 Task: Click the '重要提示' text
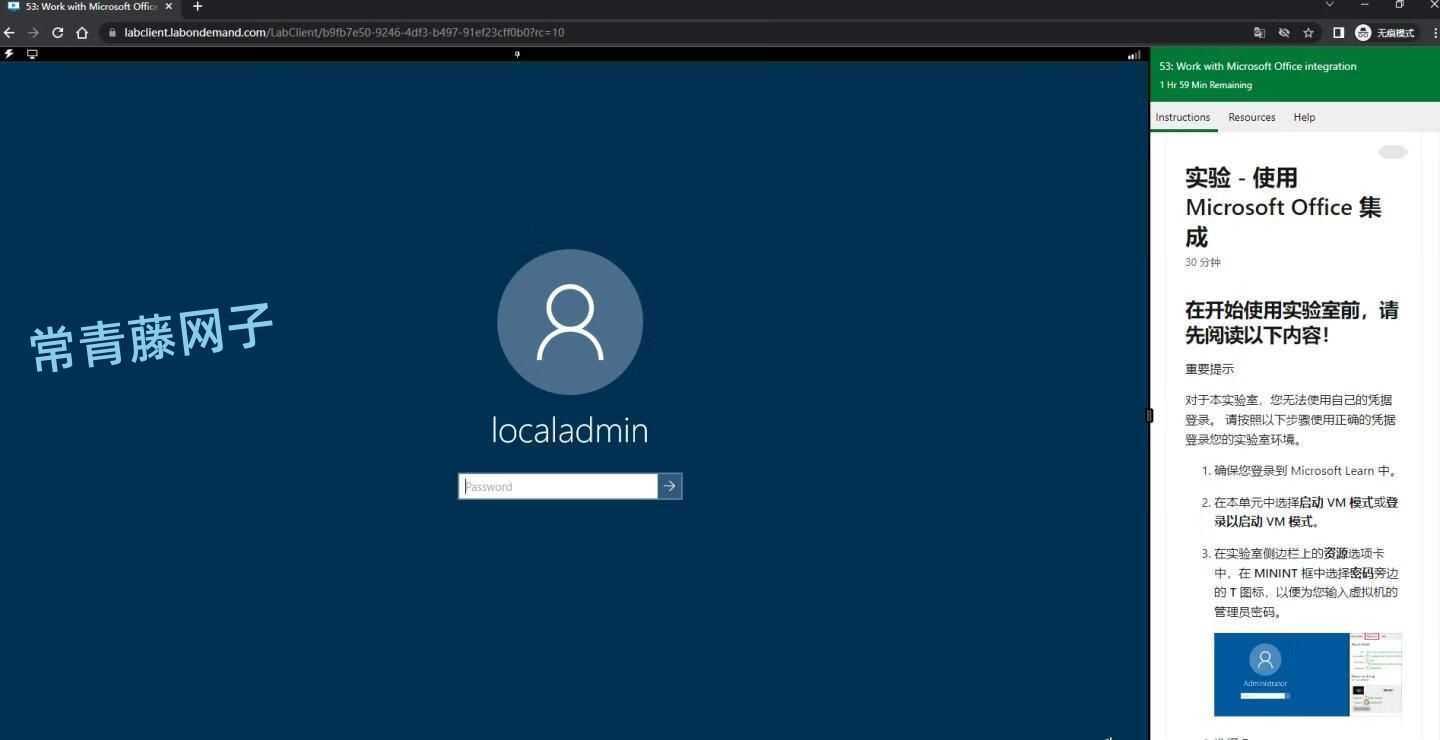[1210, 369]
